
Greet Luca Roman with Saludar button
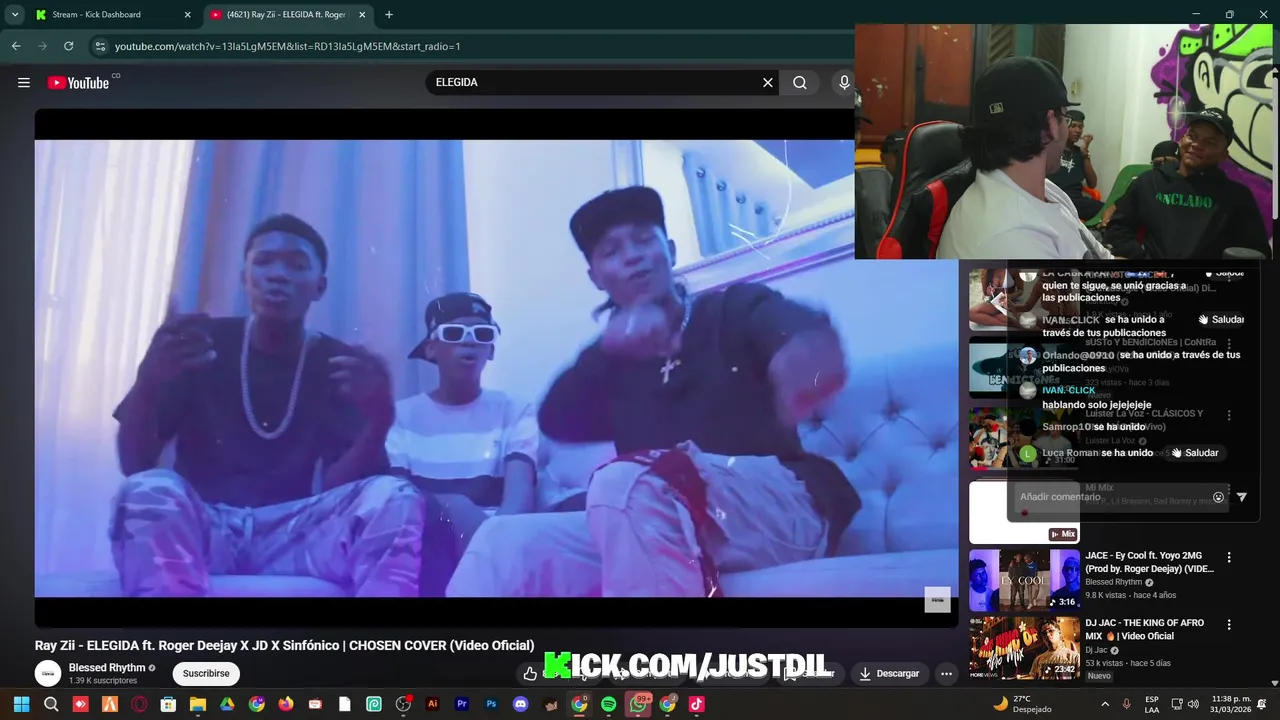tap(1196, 453)
